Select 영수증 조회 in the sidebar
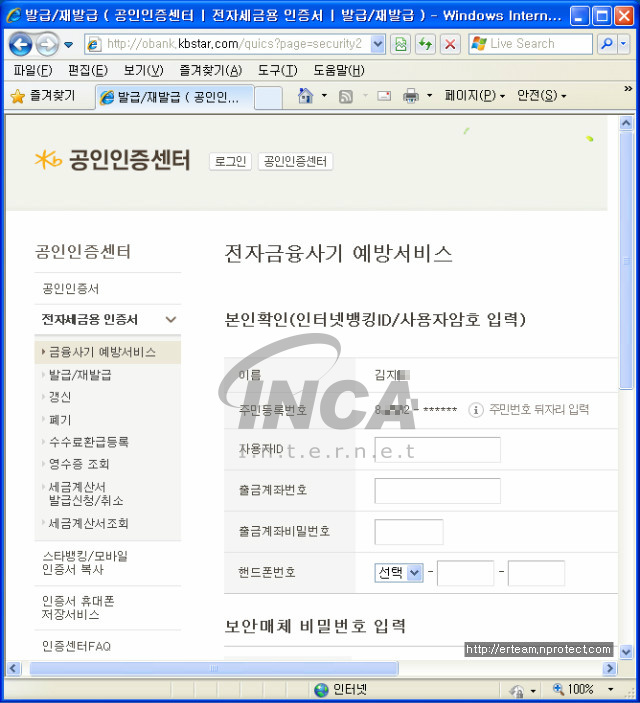Screen dimensions: 640x703 pyautogui.click(x=79, y=464)
